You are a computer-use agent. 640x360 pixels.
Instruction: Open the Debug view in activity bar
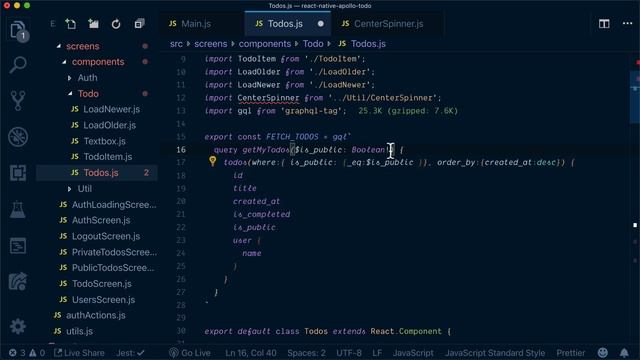point(18,137)
